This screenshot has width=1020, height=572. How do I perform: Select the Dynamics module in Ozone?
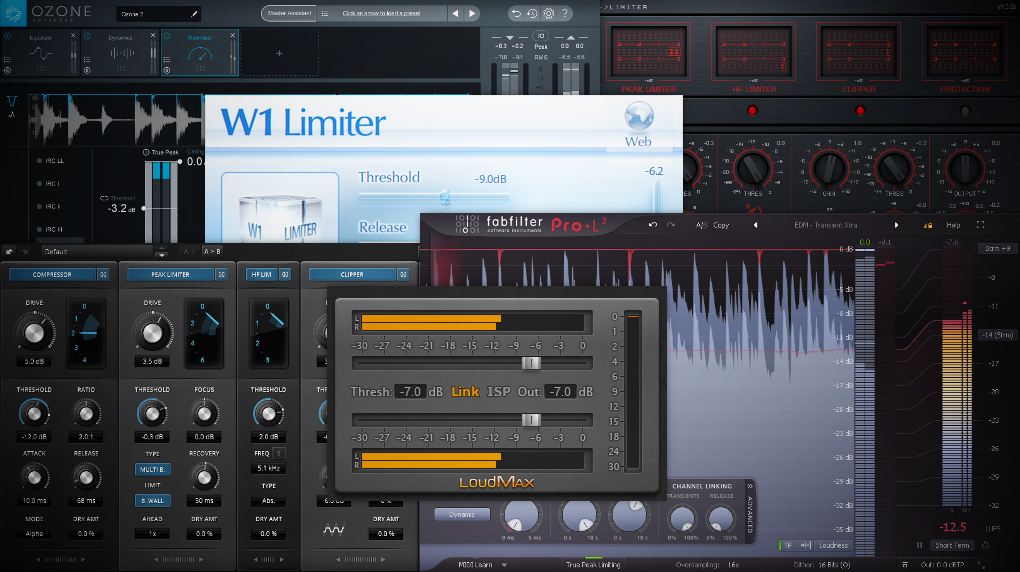click(x=120, y=53)
